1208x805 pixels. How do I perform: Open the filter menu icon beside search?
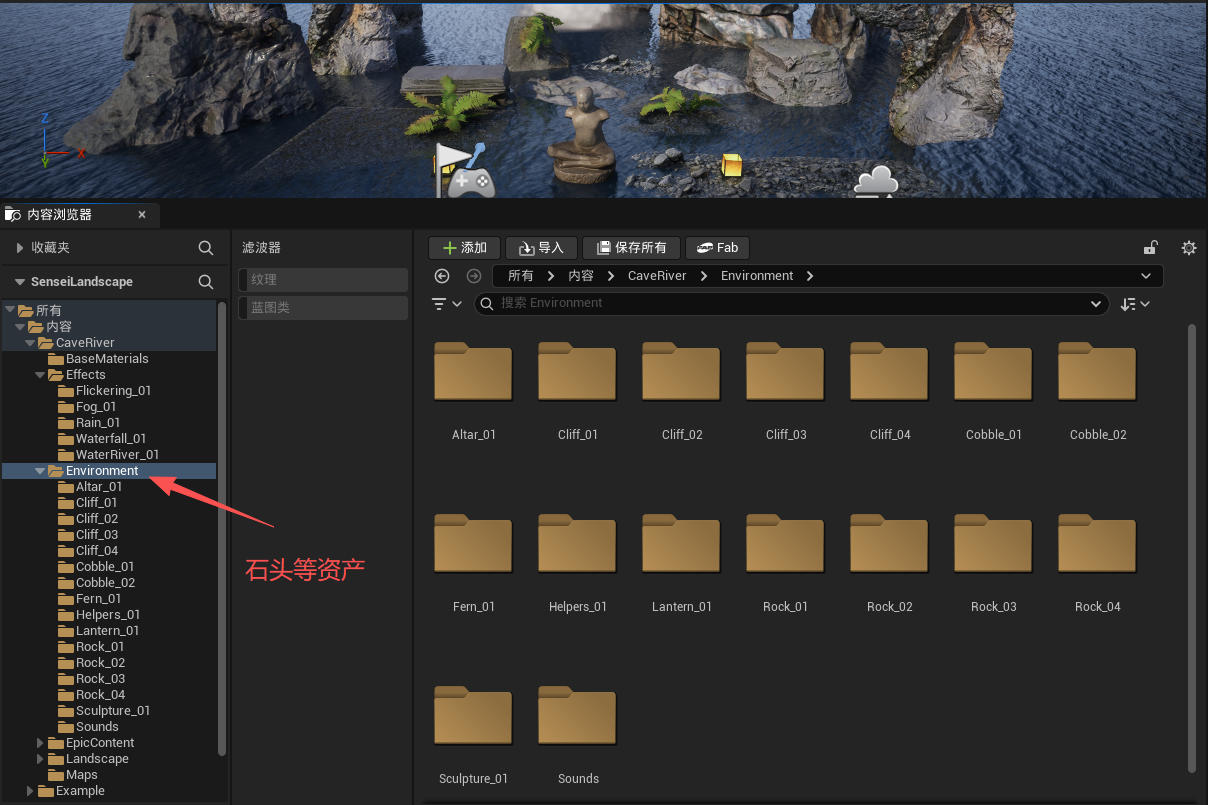click(x=446, y=304)
